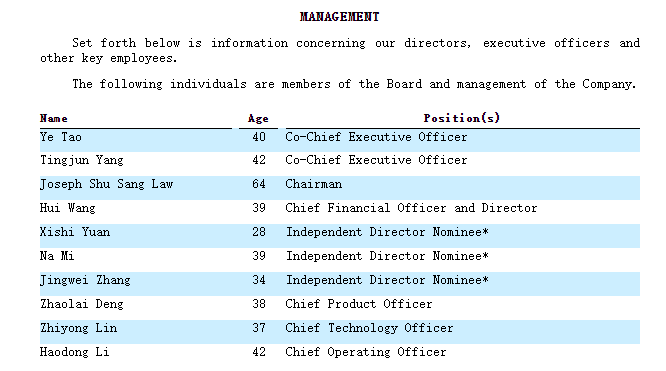Viewport: 666px width, 371px height.
Task: Click Chief Operating Officer text
Action: tap(366, 352)
